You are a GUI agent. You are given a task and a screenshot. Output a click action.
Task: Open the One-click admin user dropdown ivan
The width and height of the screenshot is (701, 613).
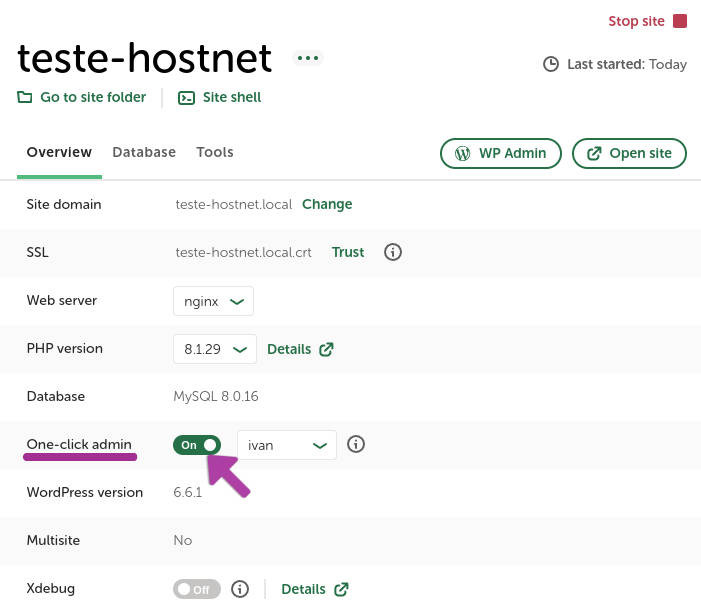tap(287, 445)
